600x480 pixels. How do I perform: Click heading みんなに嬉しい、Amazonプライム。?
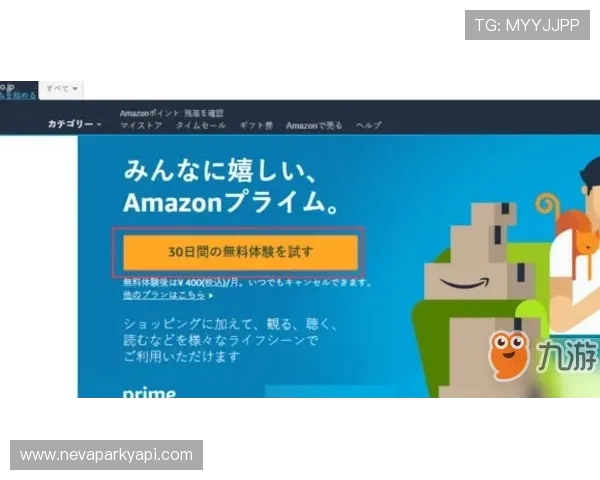click(x=231, y=186)
